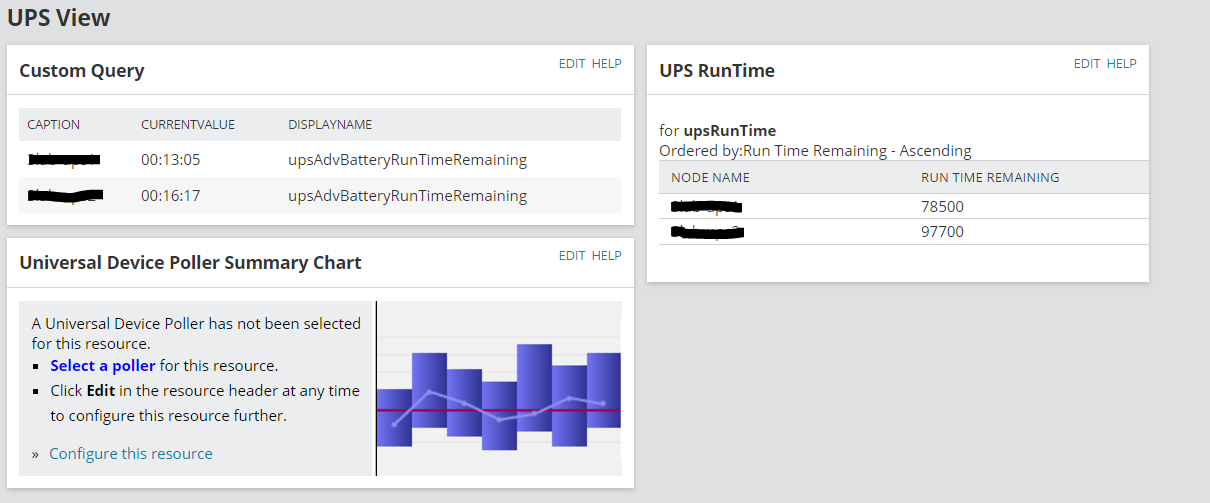Click the sample bar chart preview image

click(x=499, y=388)
